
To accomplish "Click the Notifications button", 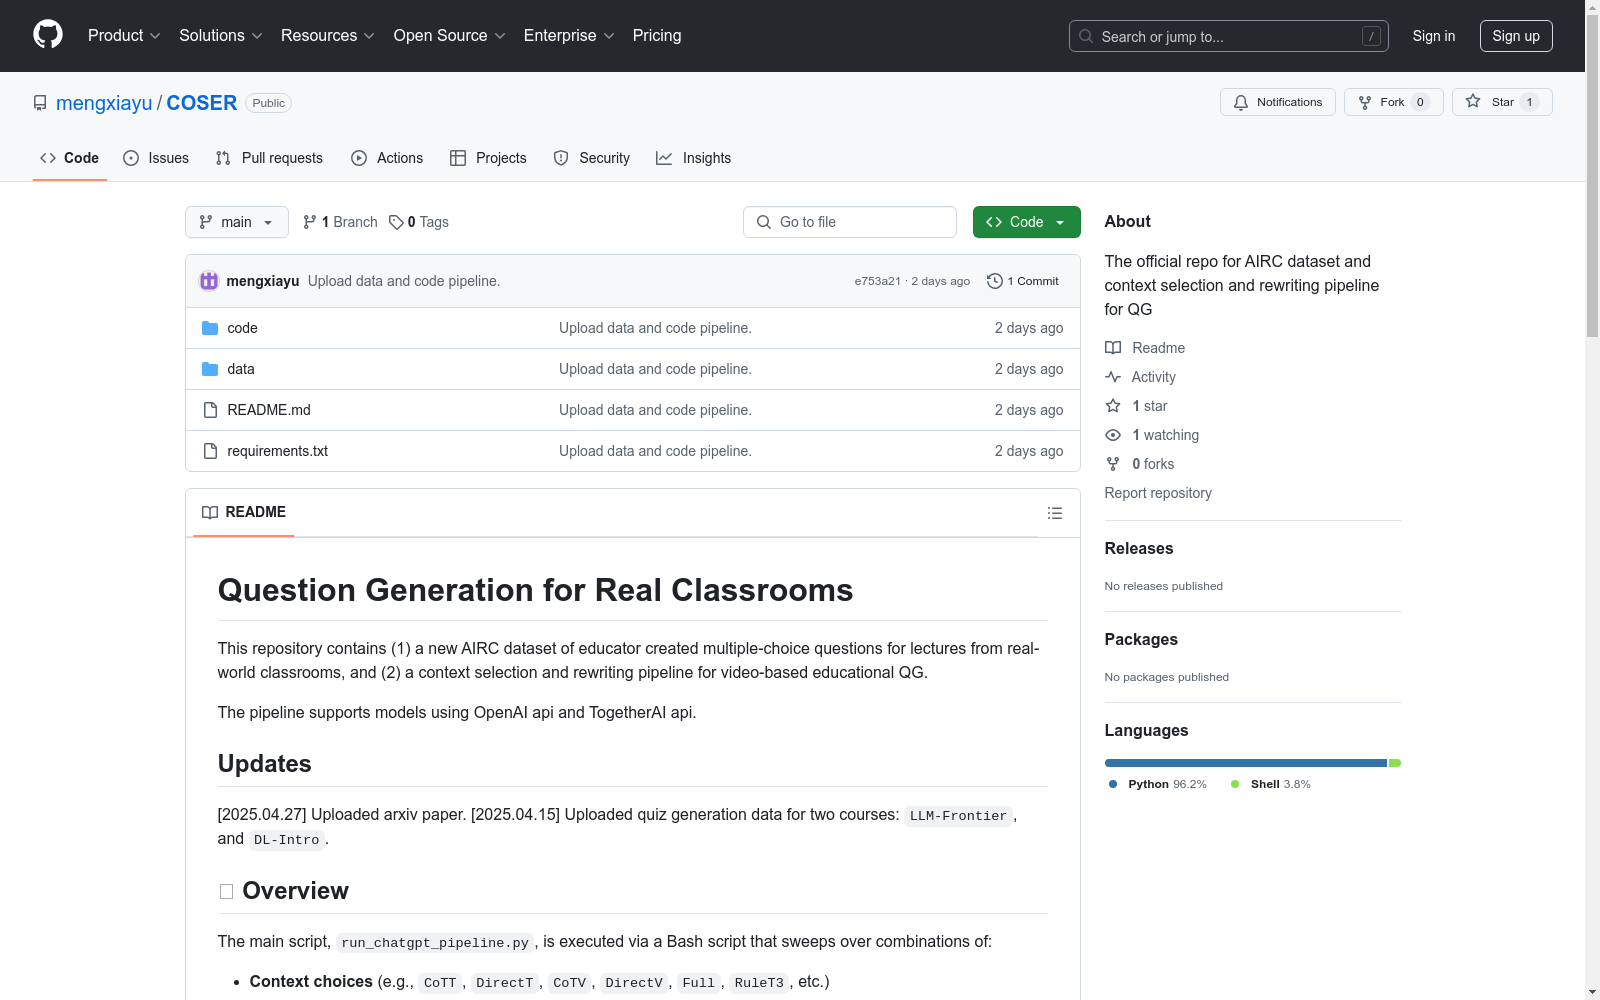I will coord(1278,102).
